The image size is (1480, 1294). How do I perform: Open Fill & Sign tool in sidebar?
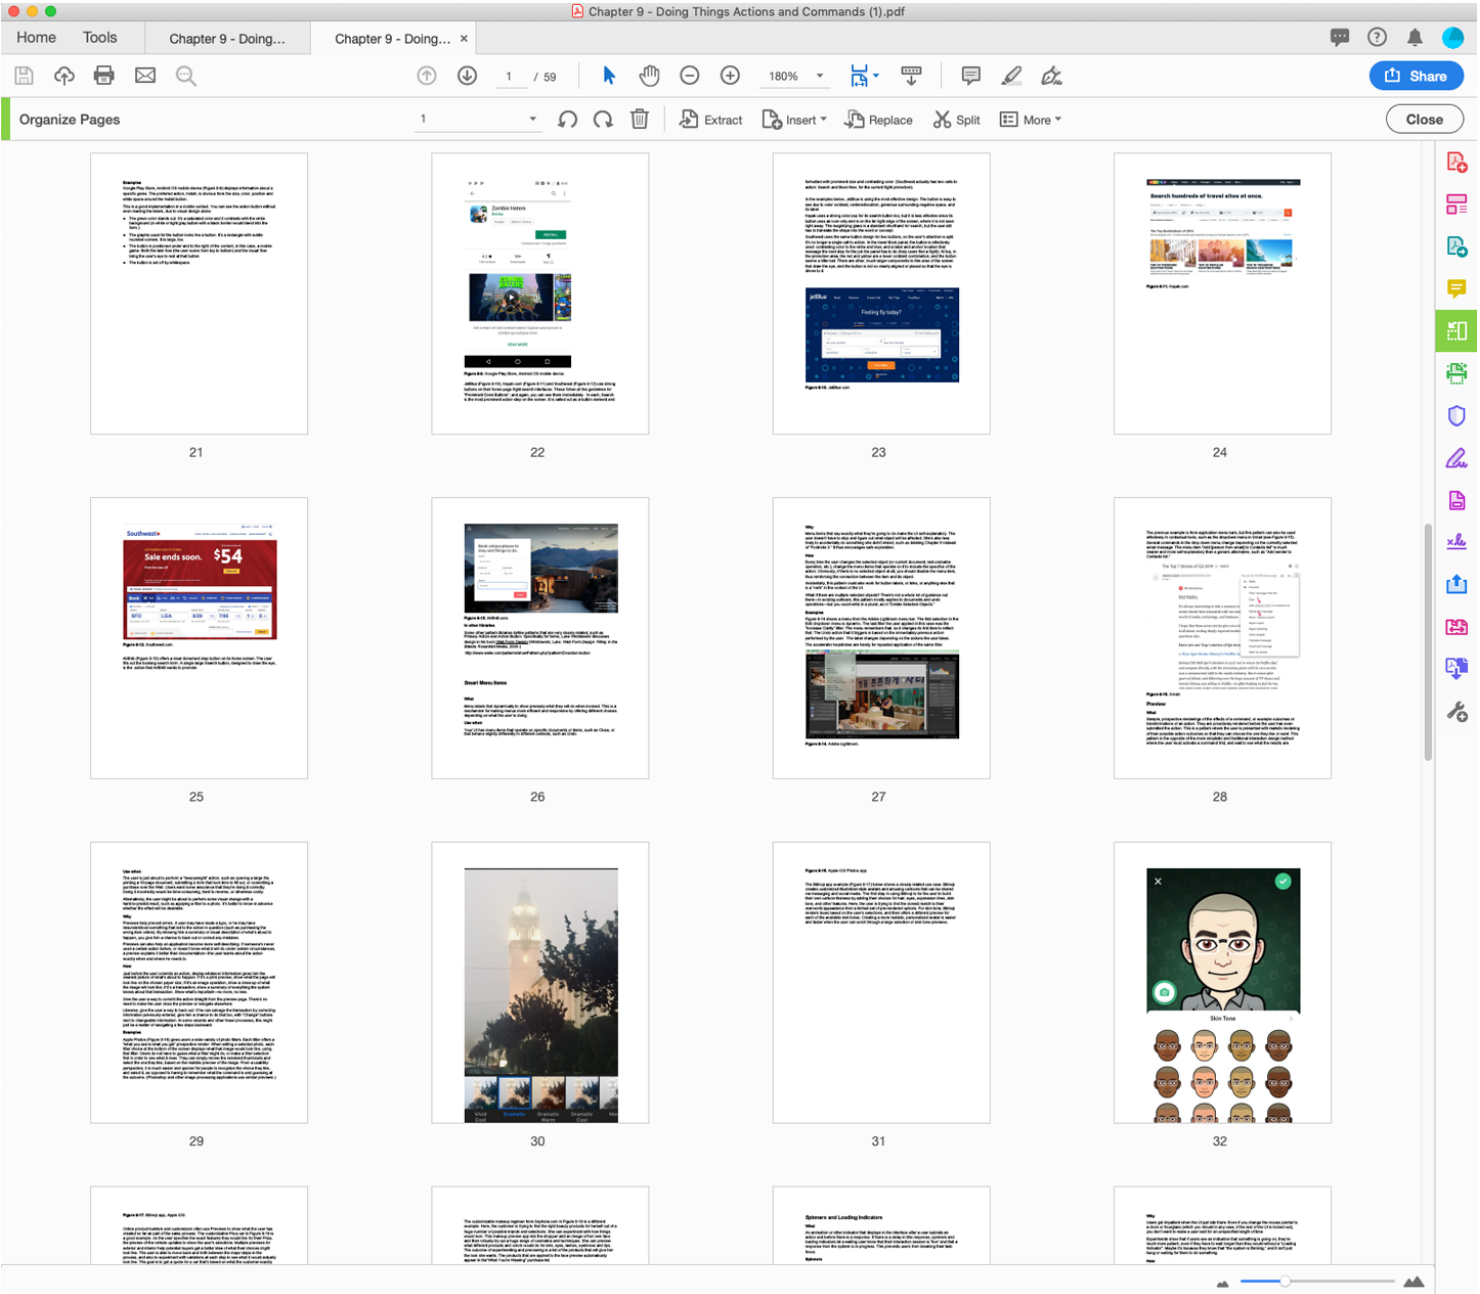pyautogui.click(x=1456, y=458)
